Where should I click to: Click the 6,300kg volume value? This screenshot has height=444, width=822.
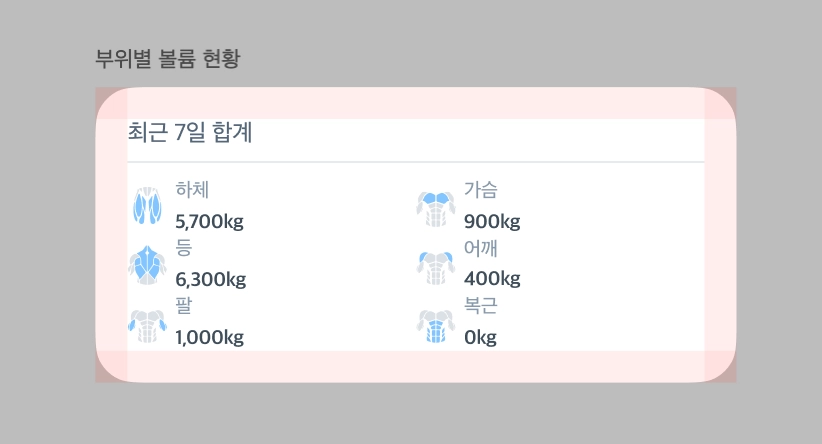(x=210, y=279)
